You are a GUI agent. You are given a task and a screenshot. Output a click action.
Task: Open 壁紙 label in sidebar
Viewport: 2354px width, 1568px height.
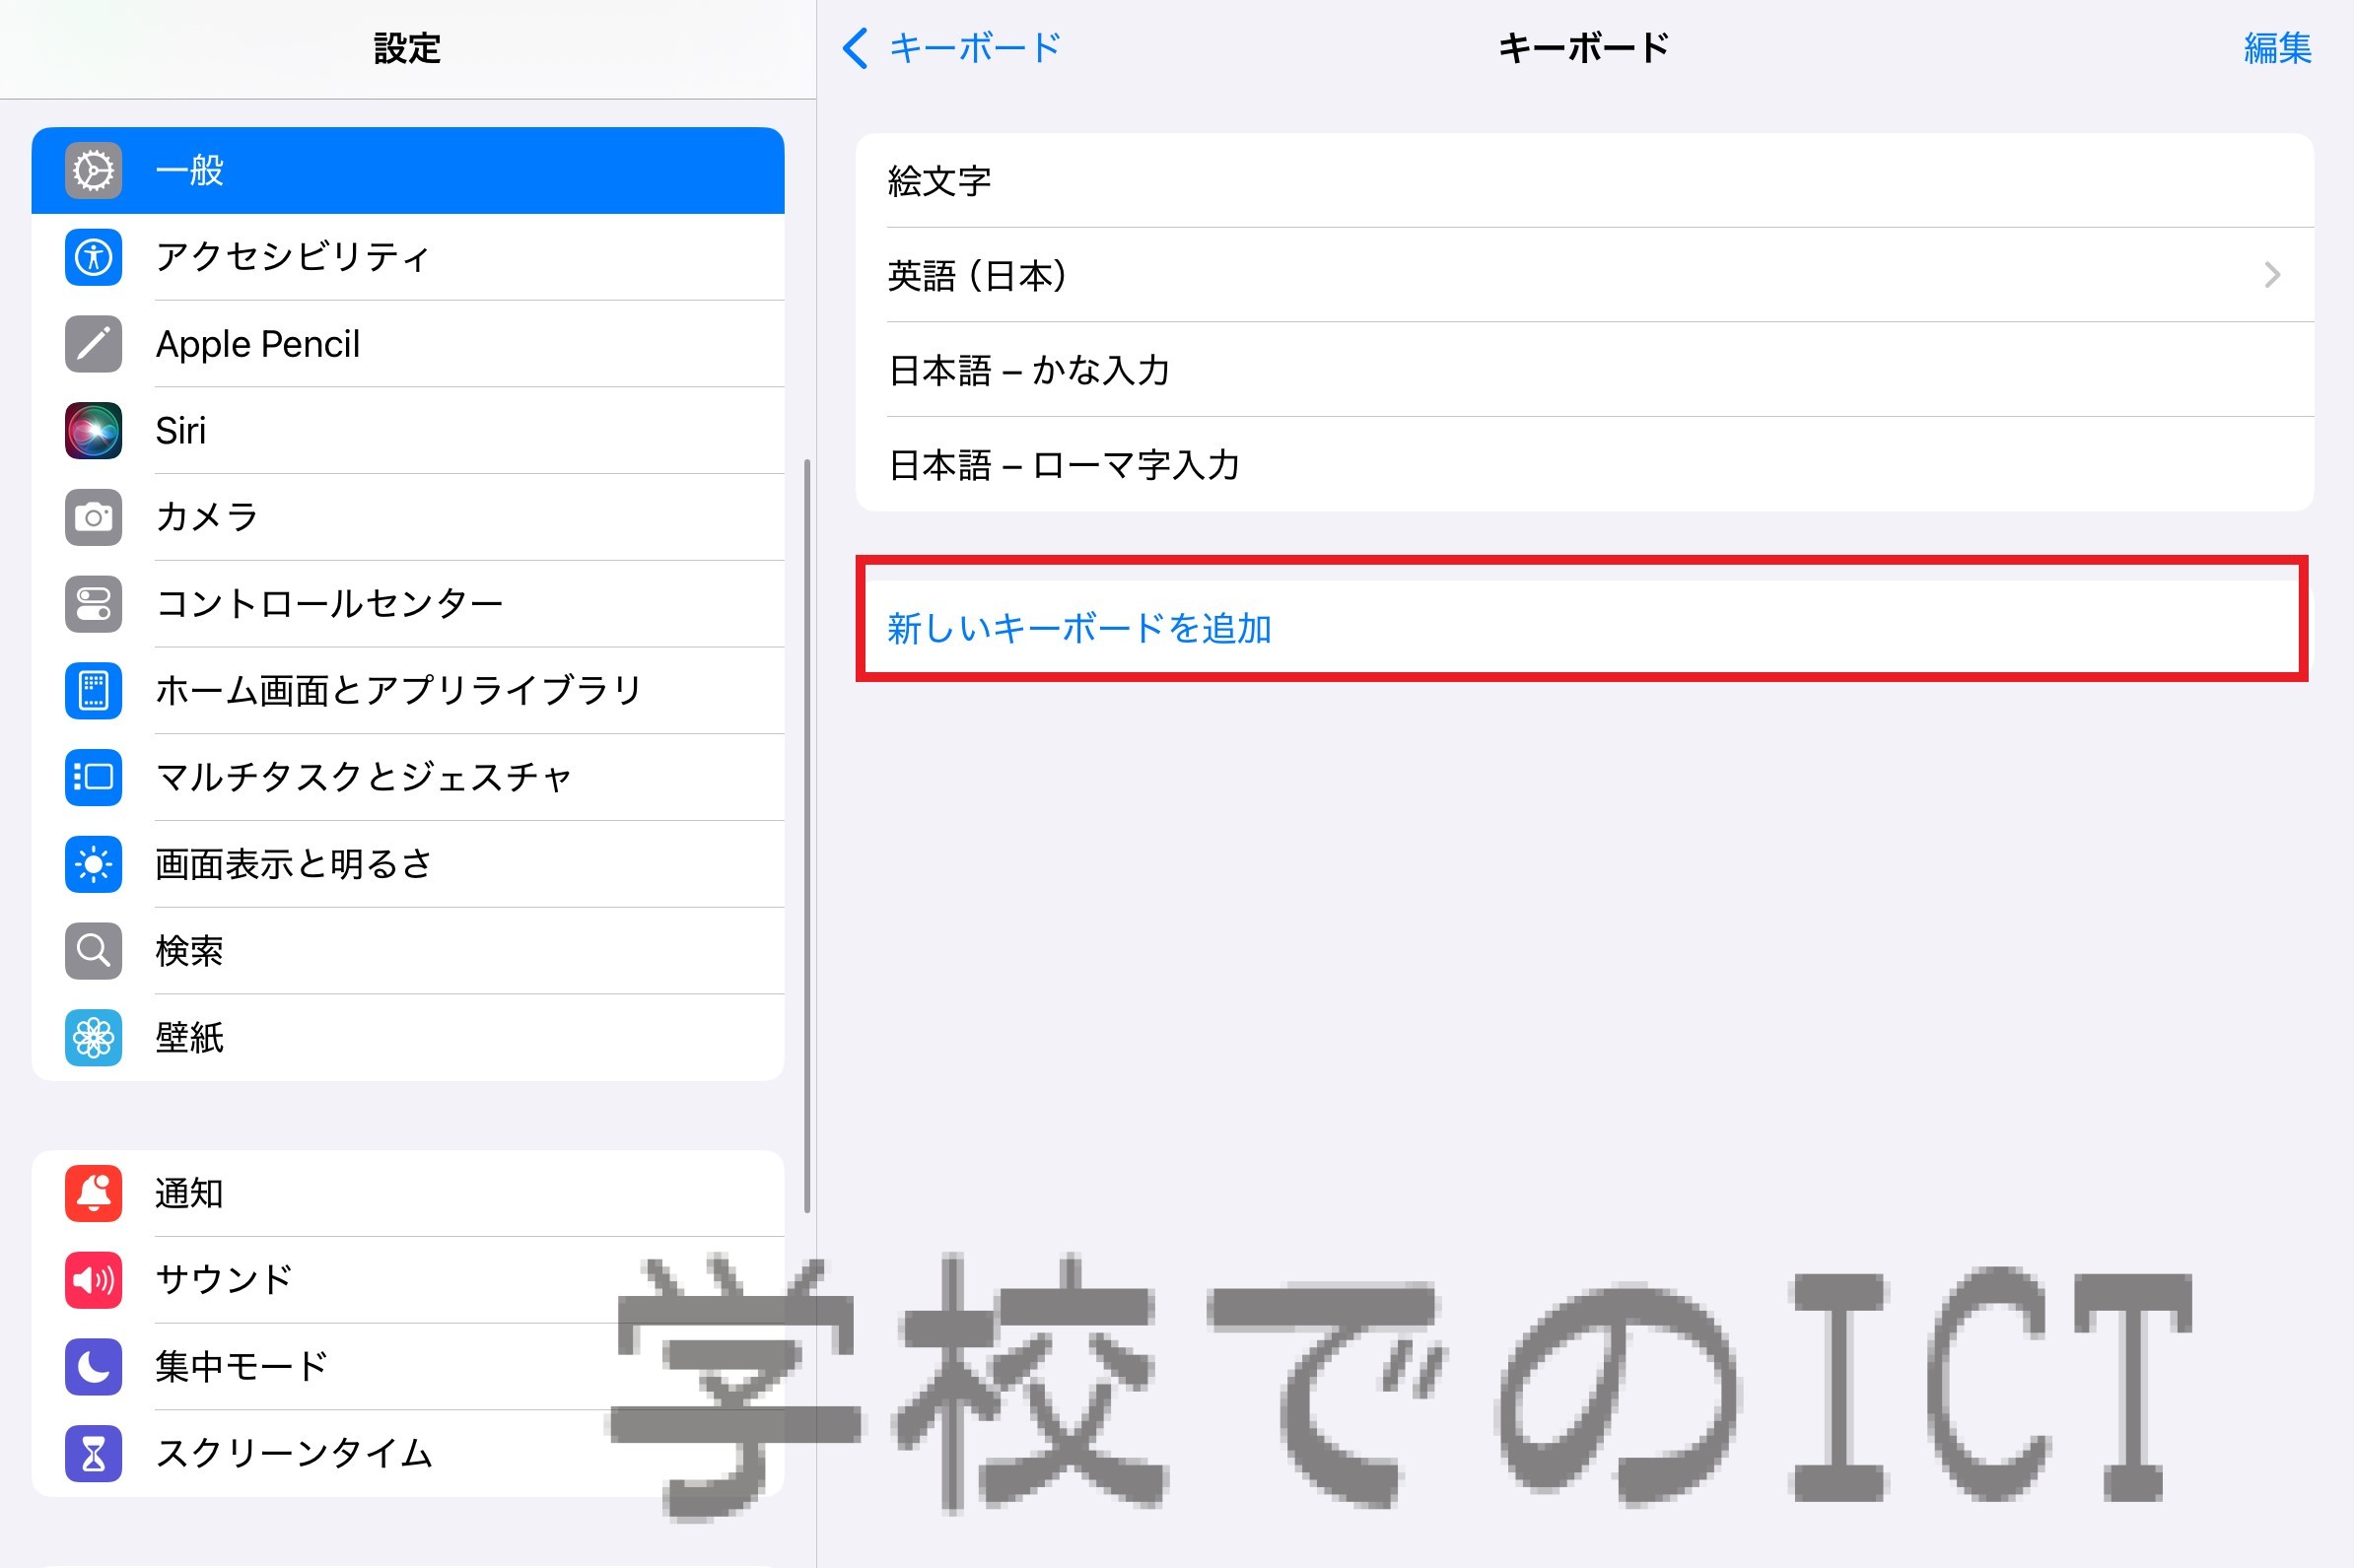(x=189, y=1038)
